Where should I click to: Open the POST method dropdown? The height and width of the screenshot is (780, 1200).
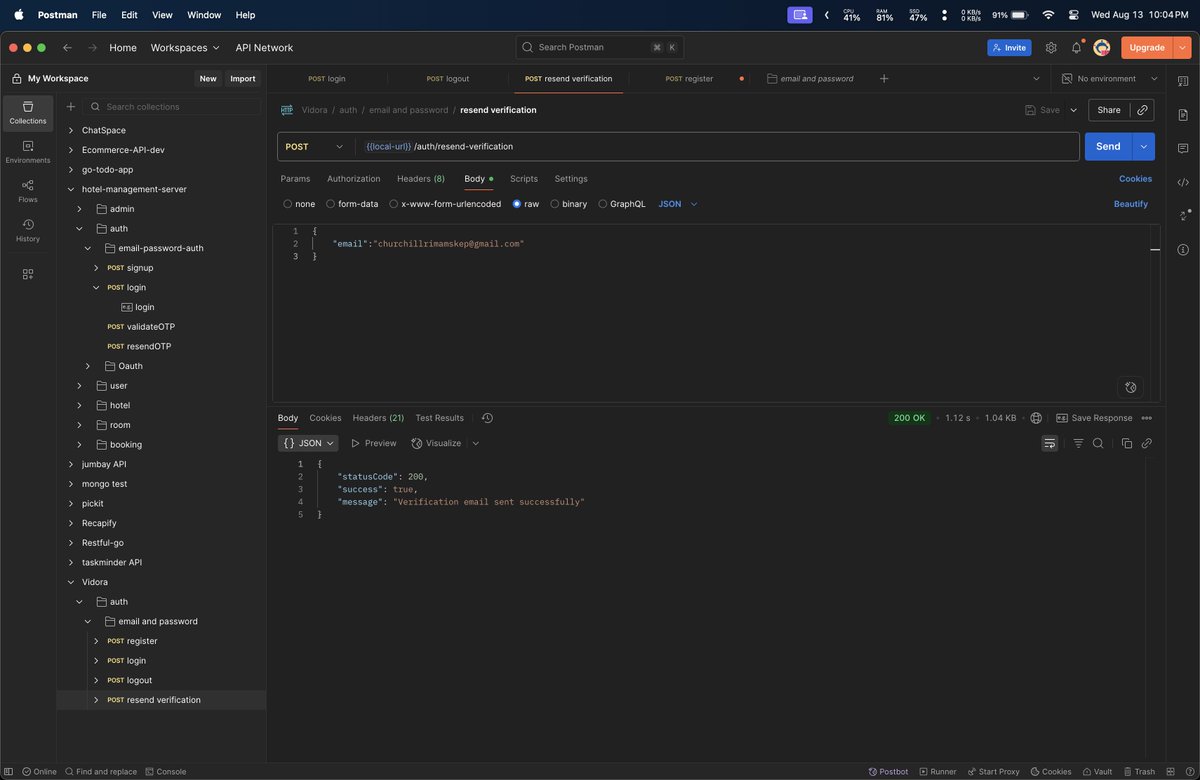point(314,146)
